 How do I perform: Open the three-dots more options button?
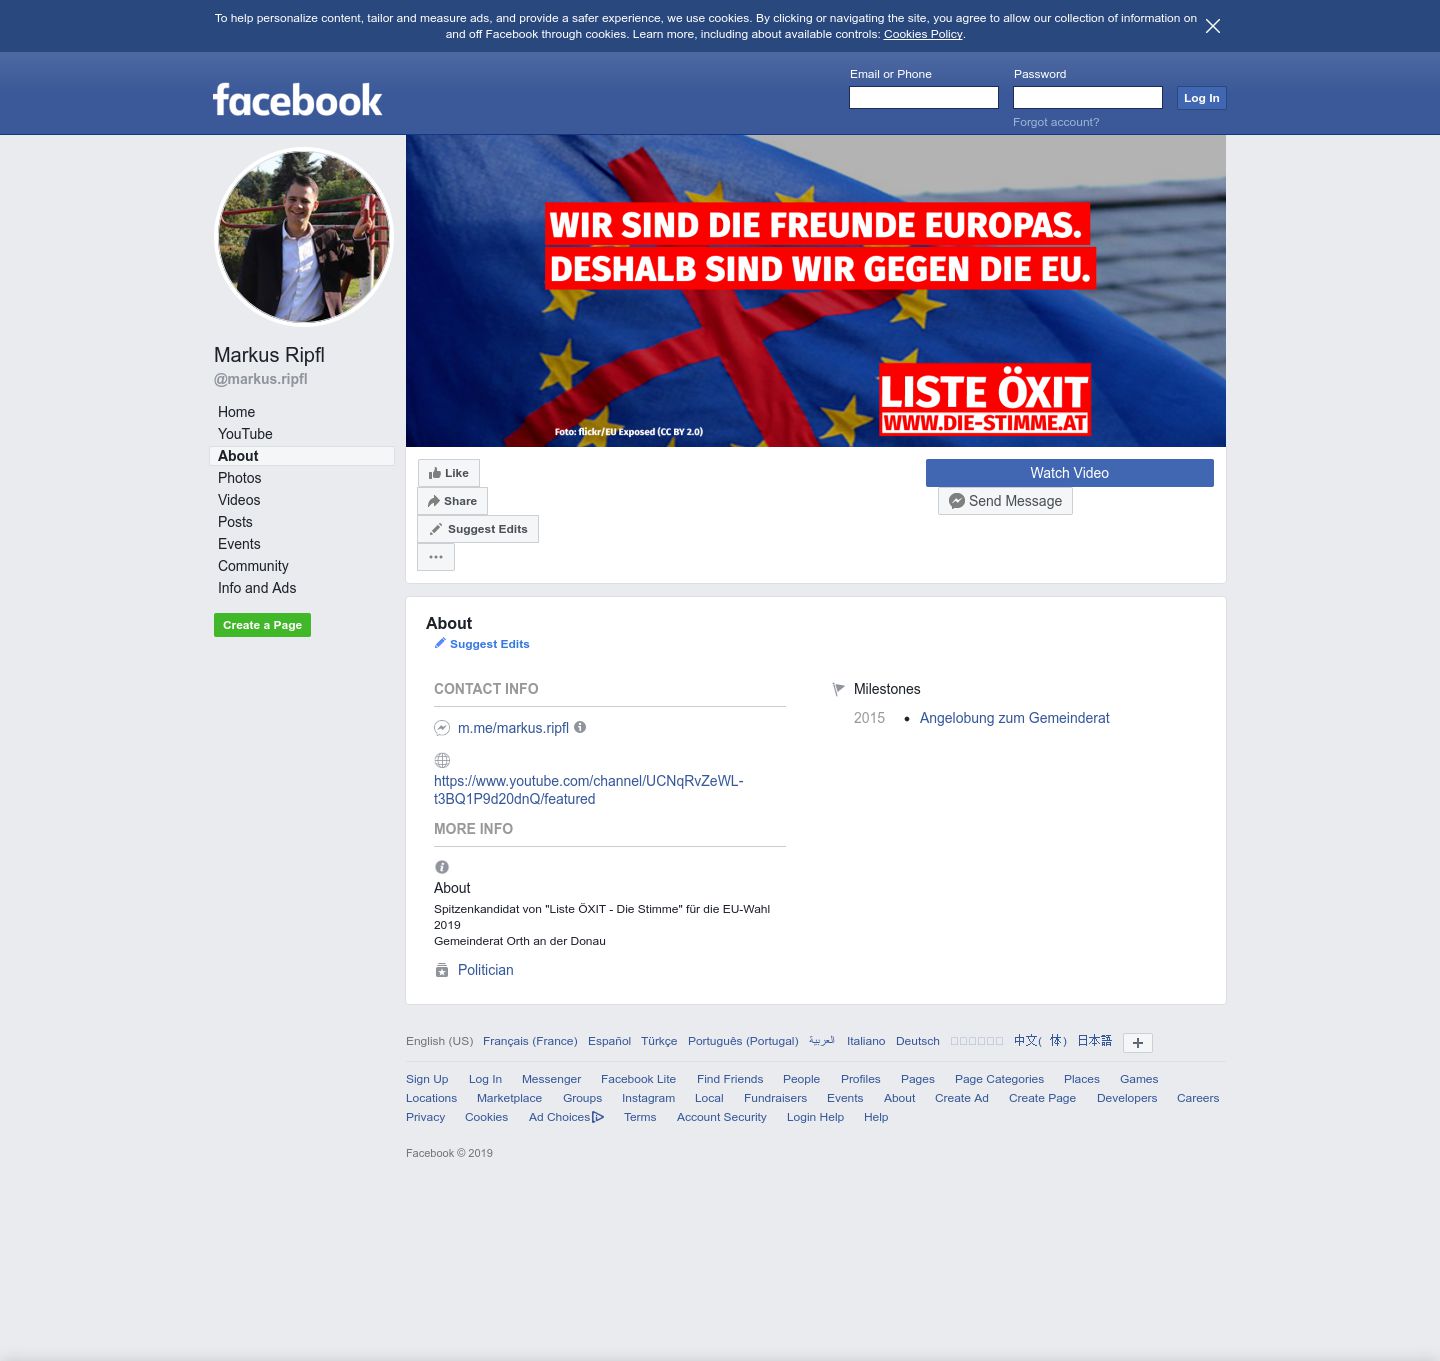coord(436,557)
